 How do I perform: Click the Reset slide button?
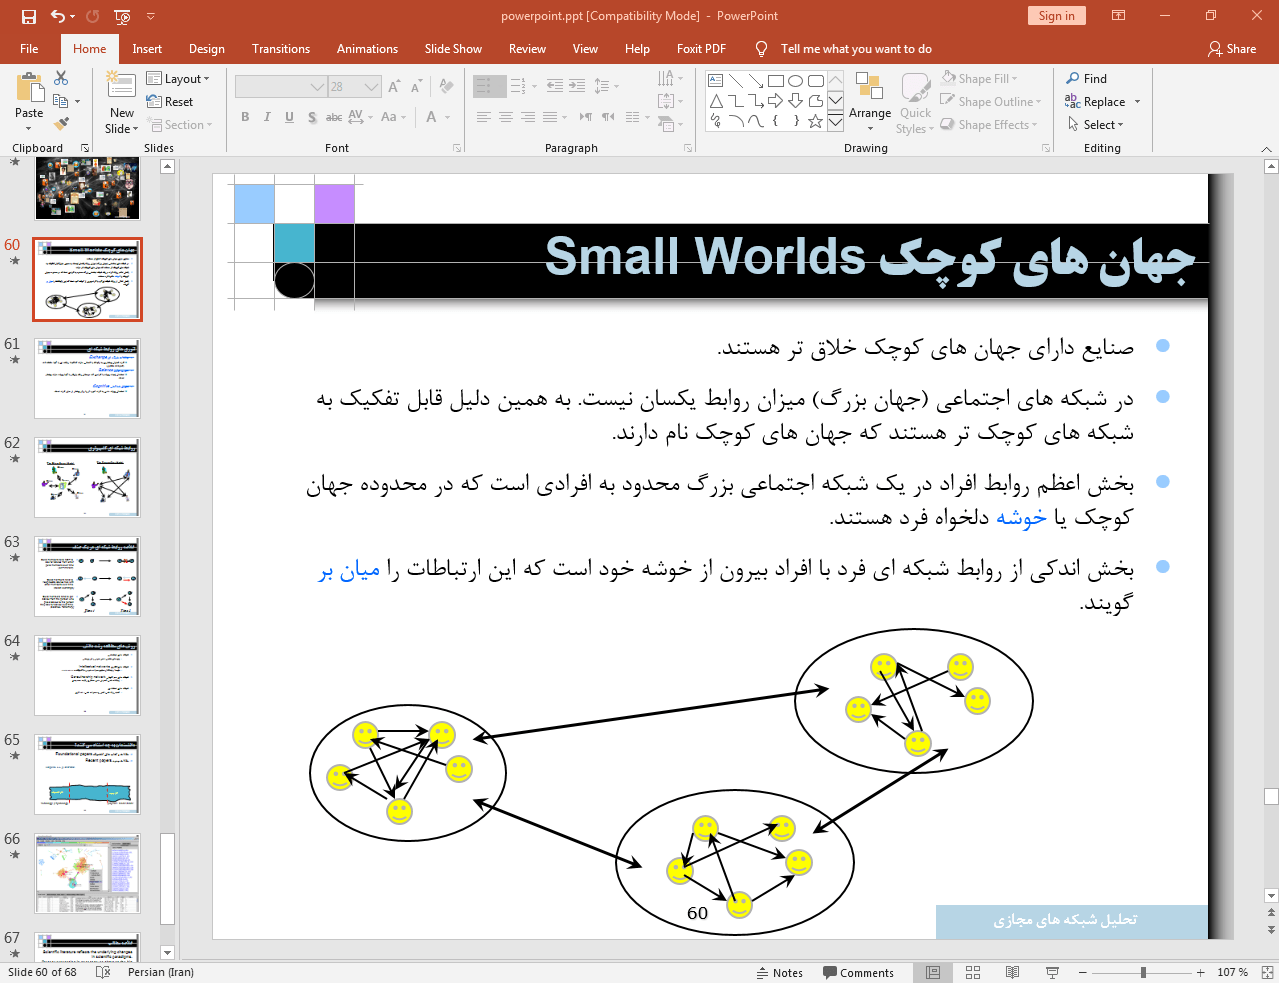[x=170, y=101]
